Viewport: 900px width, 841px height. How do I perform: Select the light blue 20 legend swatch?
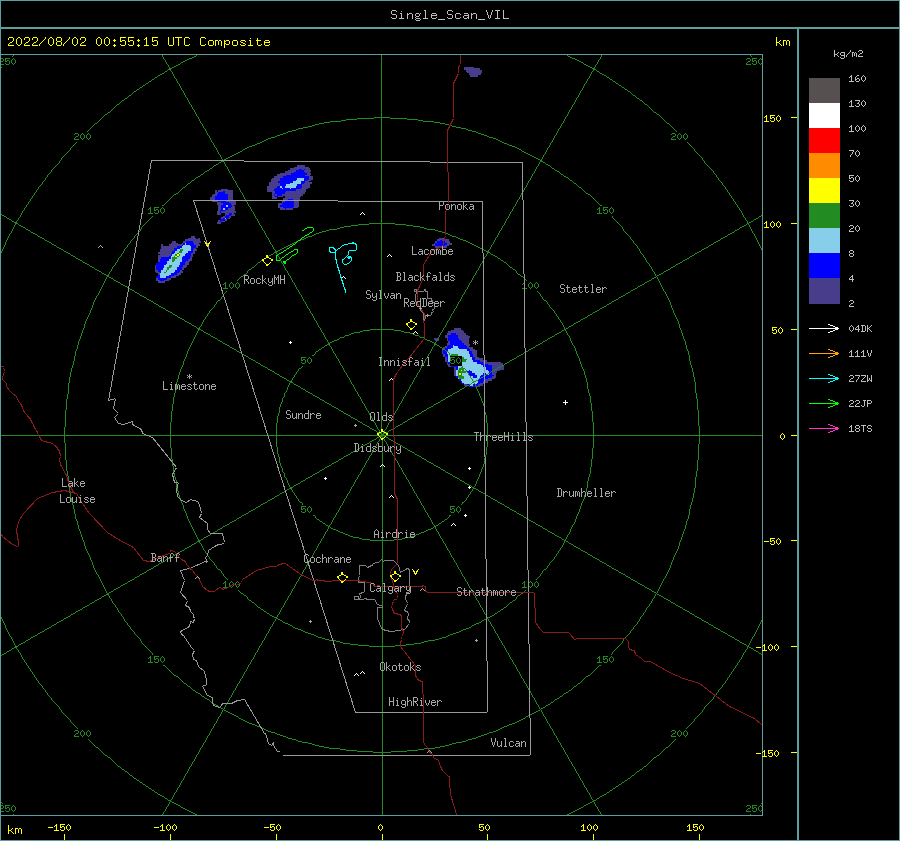tap(824, 241)
